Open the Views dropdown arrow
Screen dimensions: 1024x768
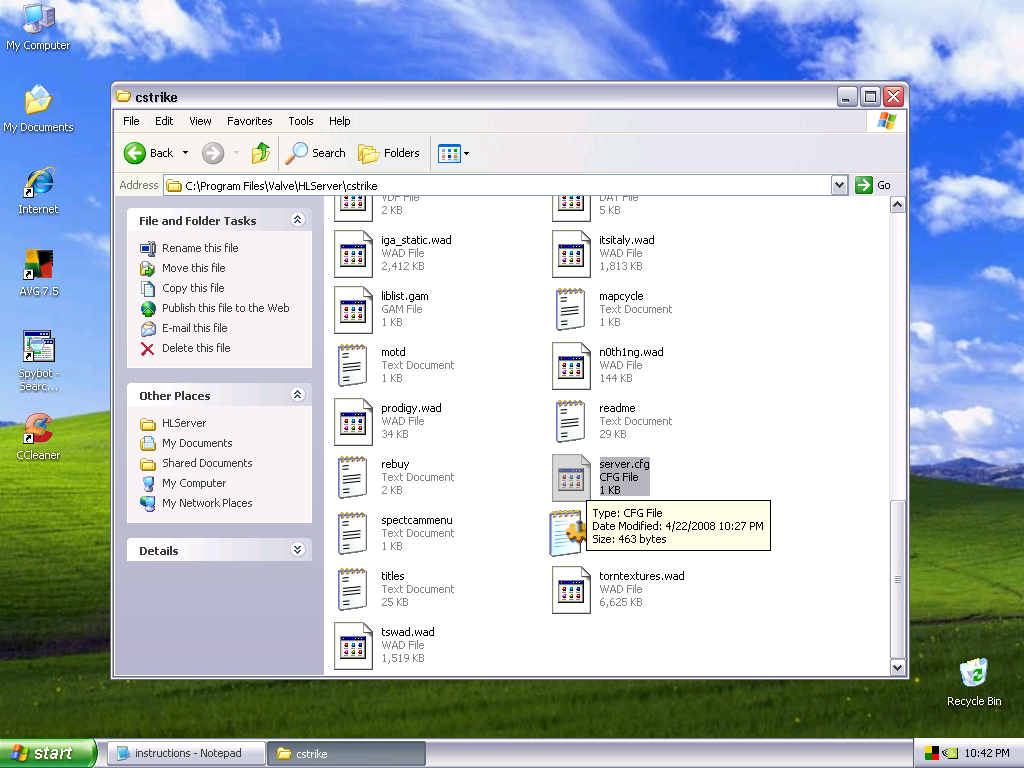[466, 153]
